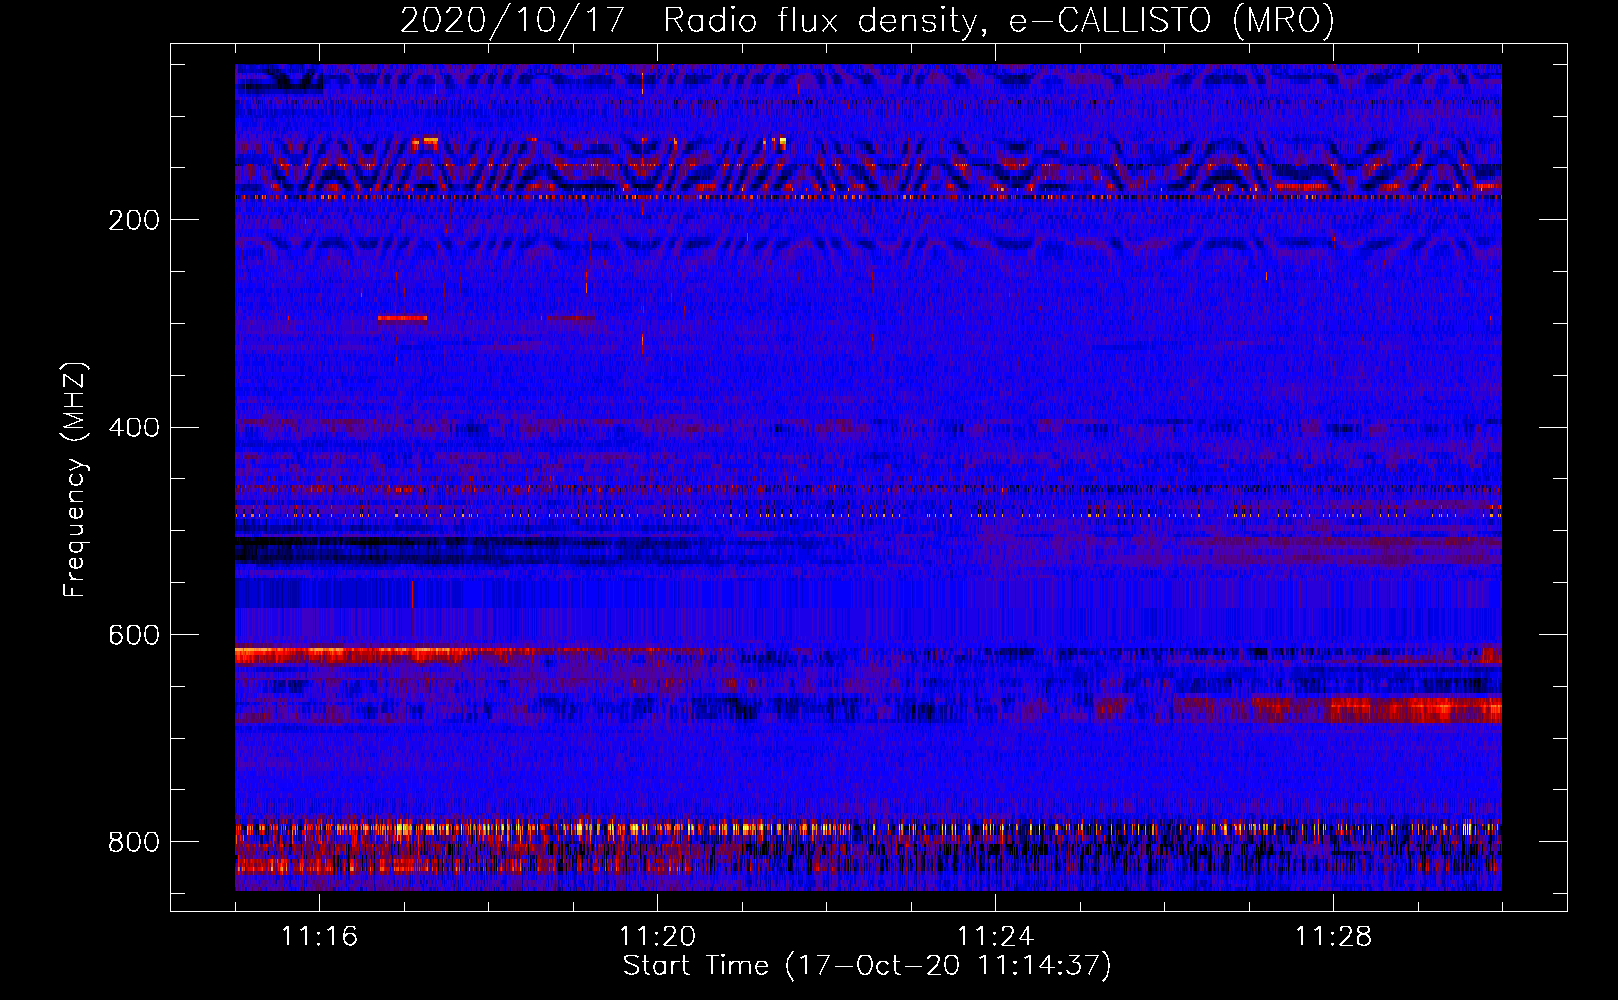Click the 800 frequency tick label
Screen dimensions: 1618x1000
coord(134,843)
